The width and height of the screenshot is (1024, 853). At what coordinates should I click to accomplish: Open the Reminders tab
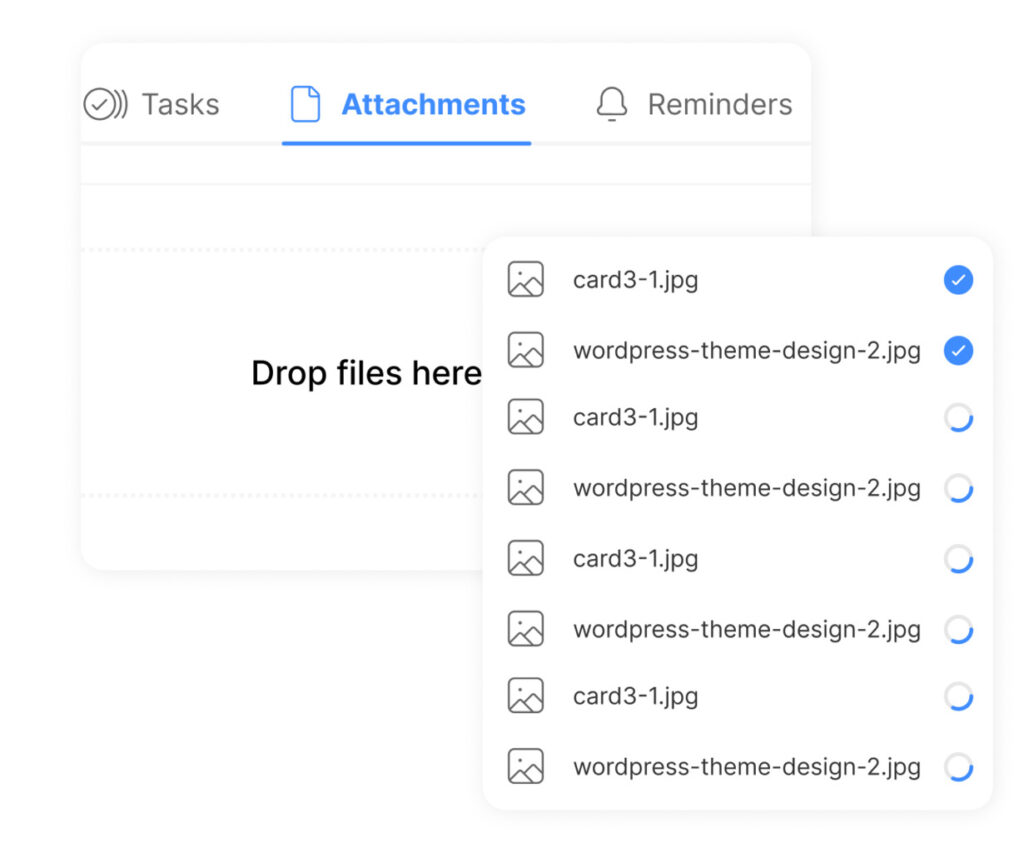719,104
